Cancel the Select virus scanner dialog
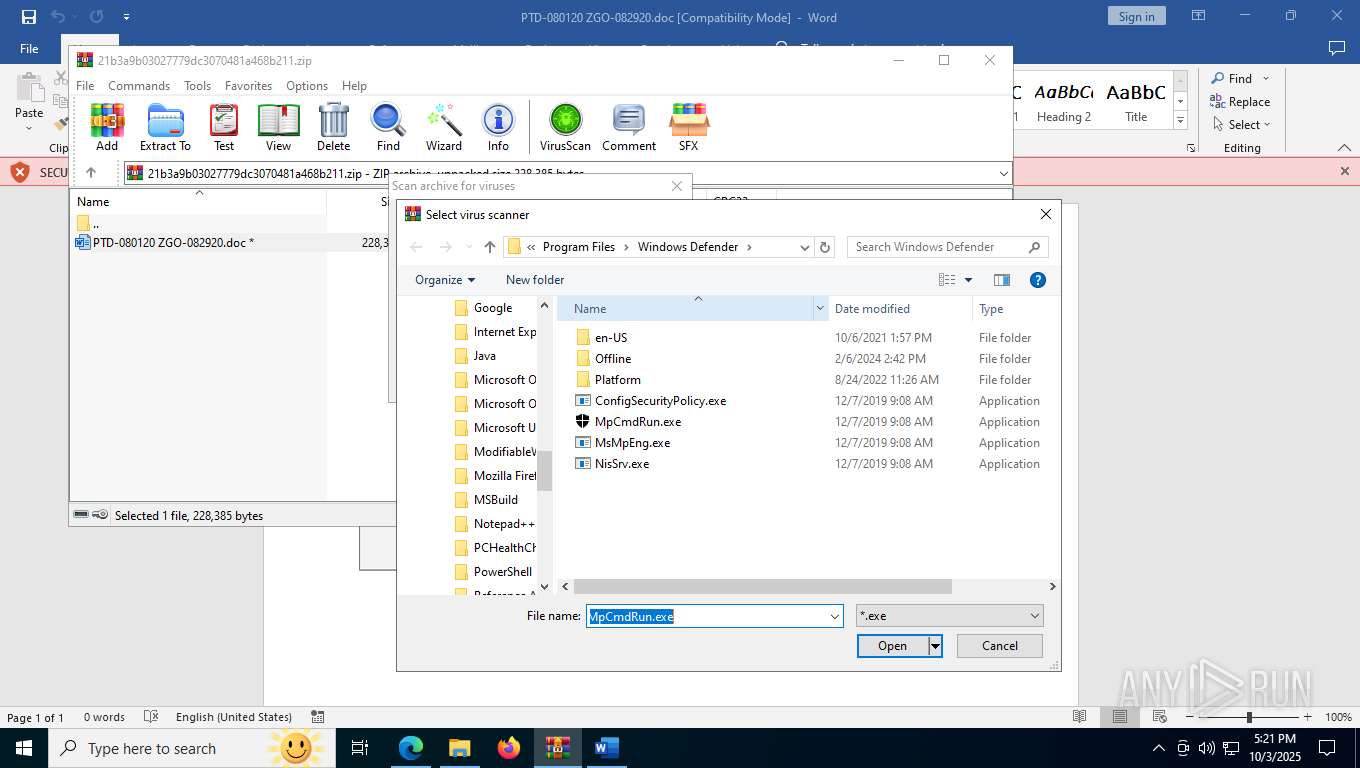The width and height of the screenshot is (1360, 768). 1000,646
